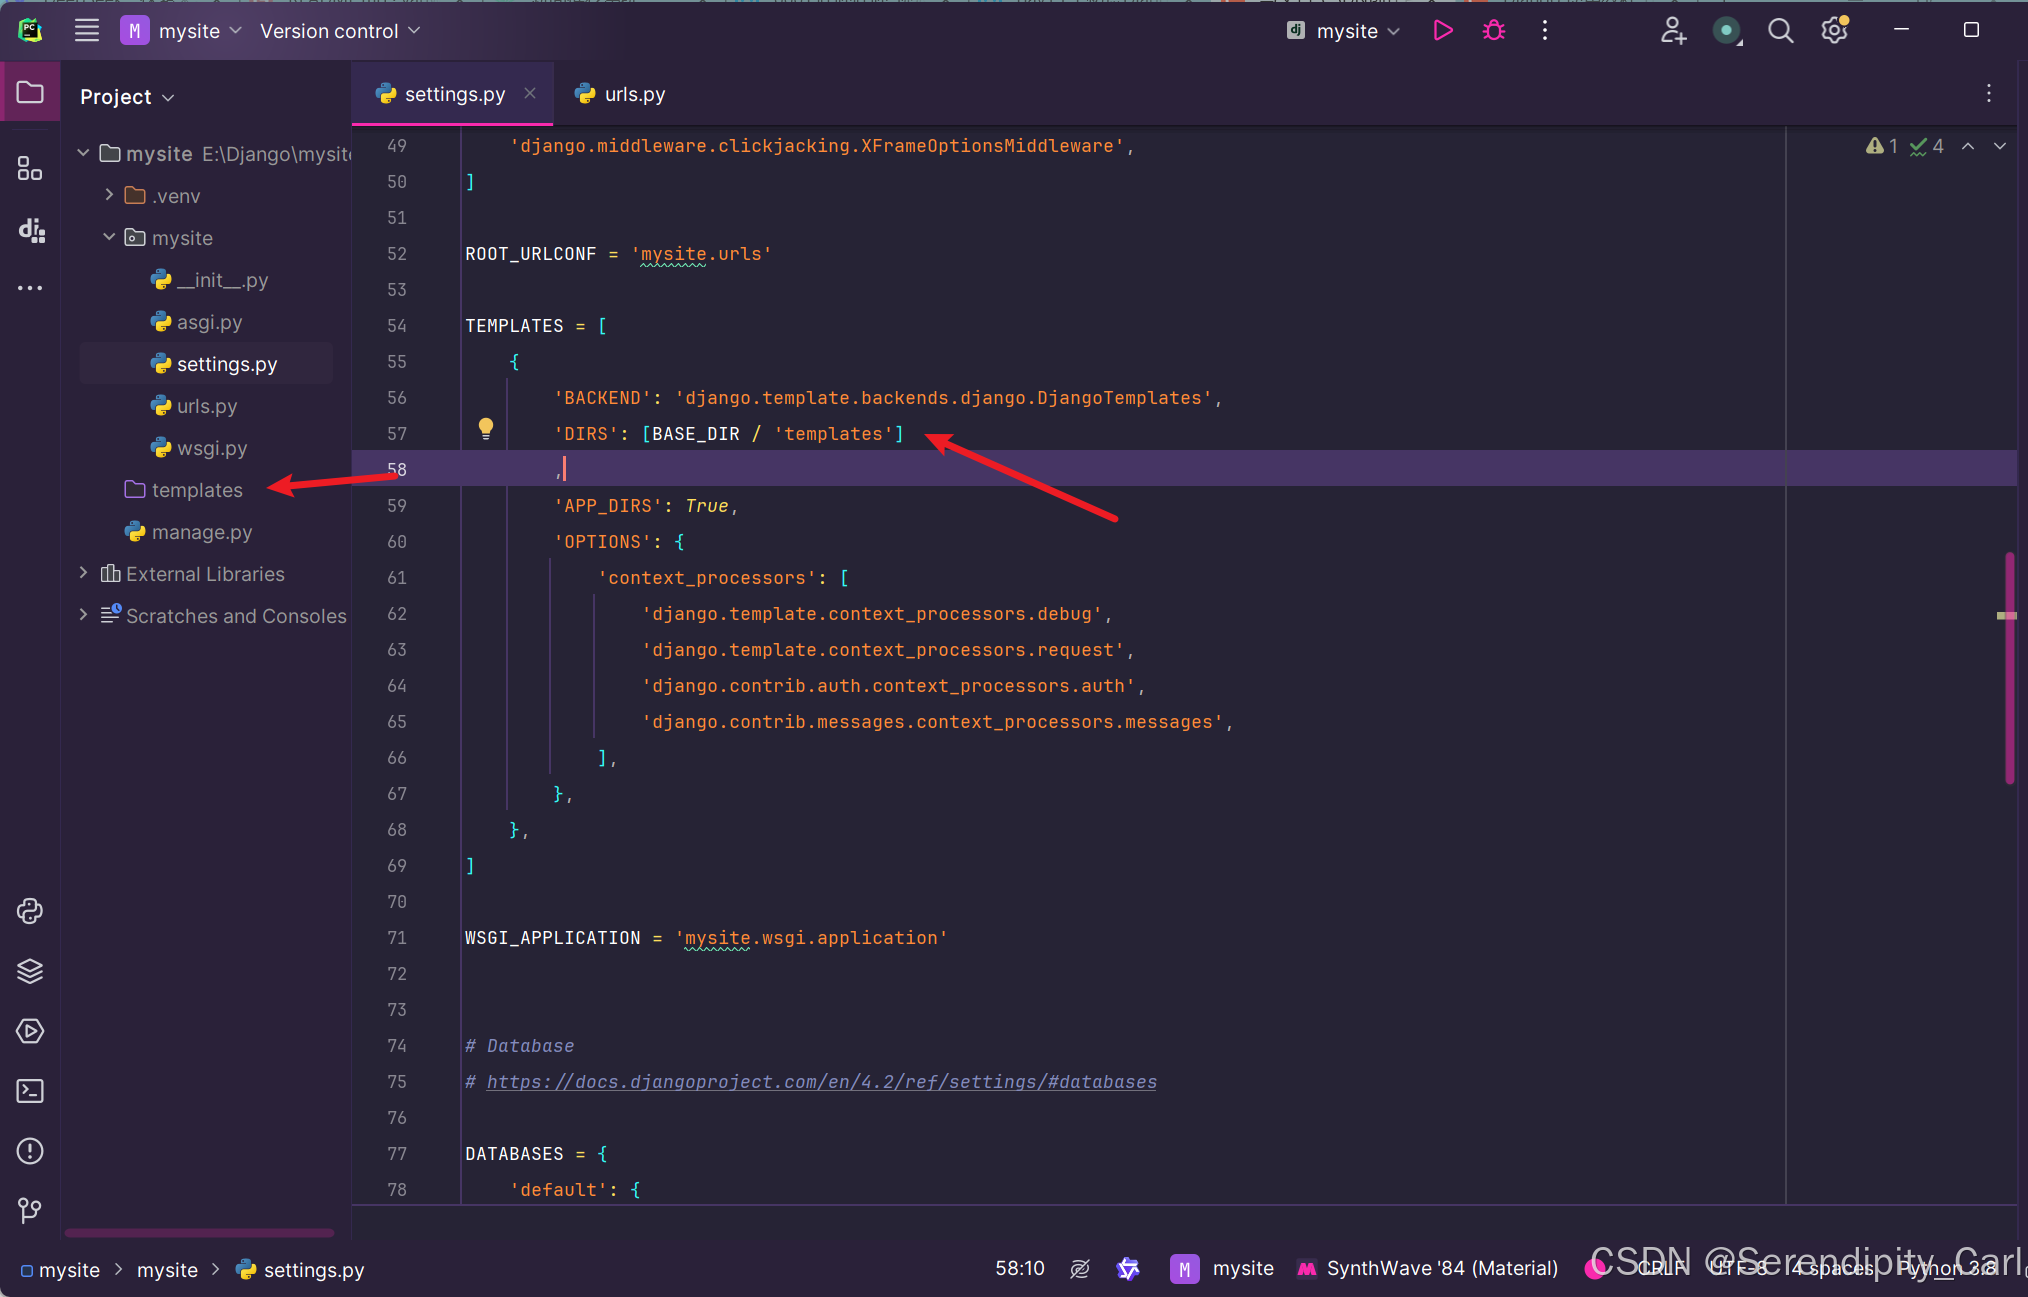Click the intention lightbulb on line 57
This screenshot has height=1297, width=2028.
pos(486,429)
